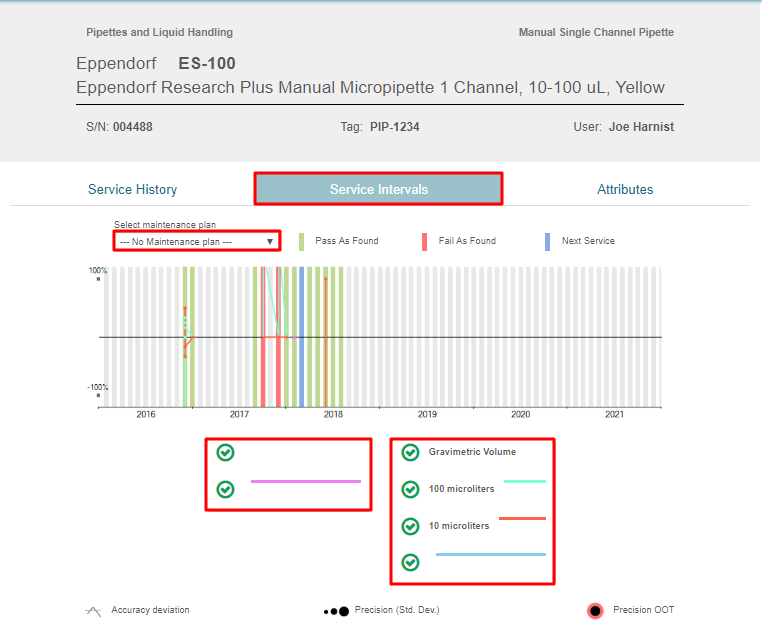
Task: Open the Attributes tab
Action: (x=625, y=189)
